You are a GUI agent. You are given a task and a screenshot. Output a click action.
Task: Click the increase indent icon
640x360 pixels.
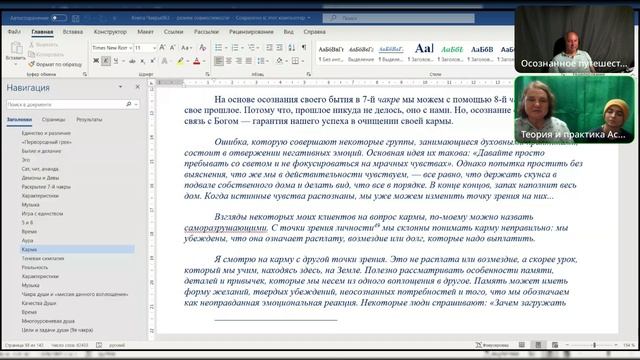point(280,48)
